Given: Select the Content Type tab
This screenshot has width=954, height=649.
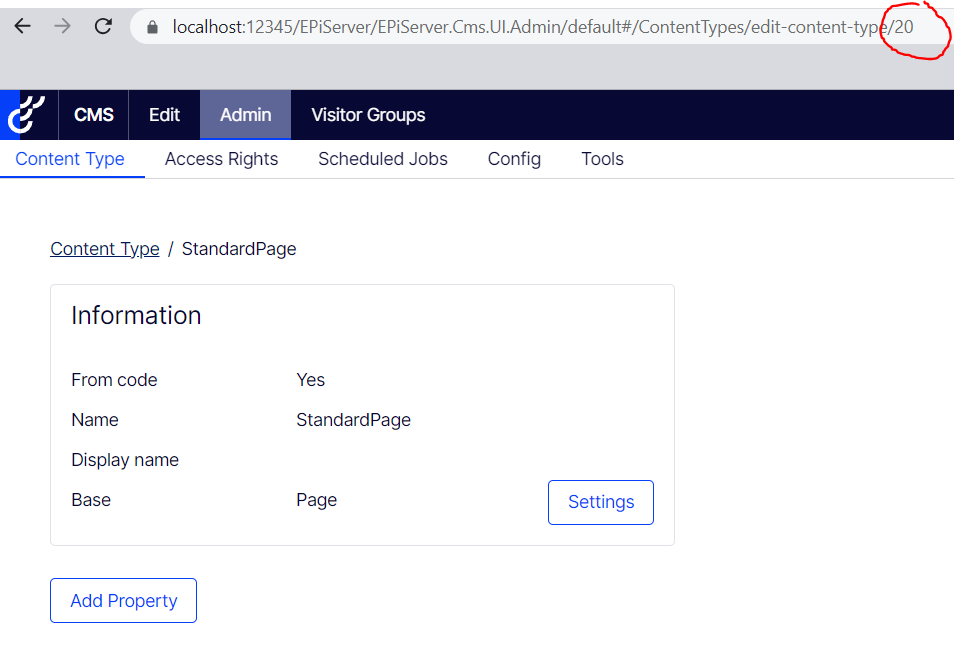Looking at the screenshot, I should [70, 159].
